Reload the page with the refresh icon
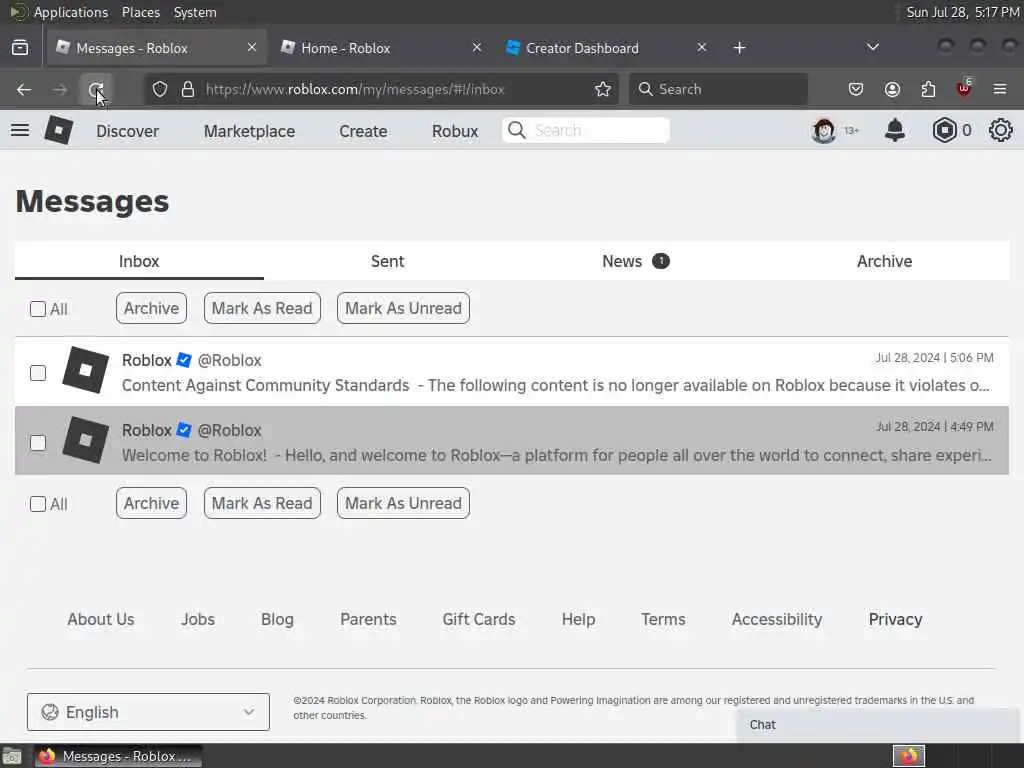The height and width of the screenshot is (768, 1024). [x=96, y=89]
